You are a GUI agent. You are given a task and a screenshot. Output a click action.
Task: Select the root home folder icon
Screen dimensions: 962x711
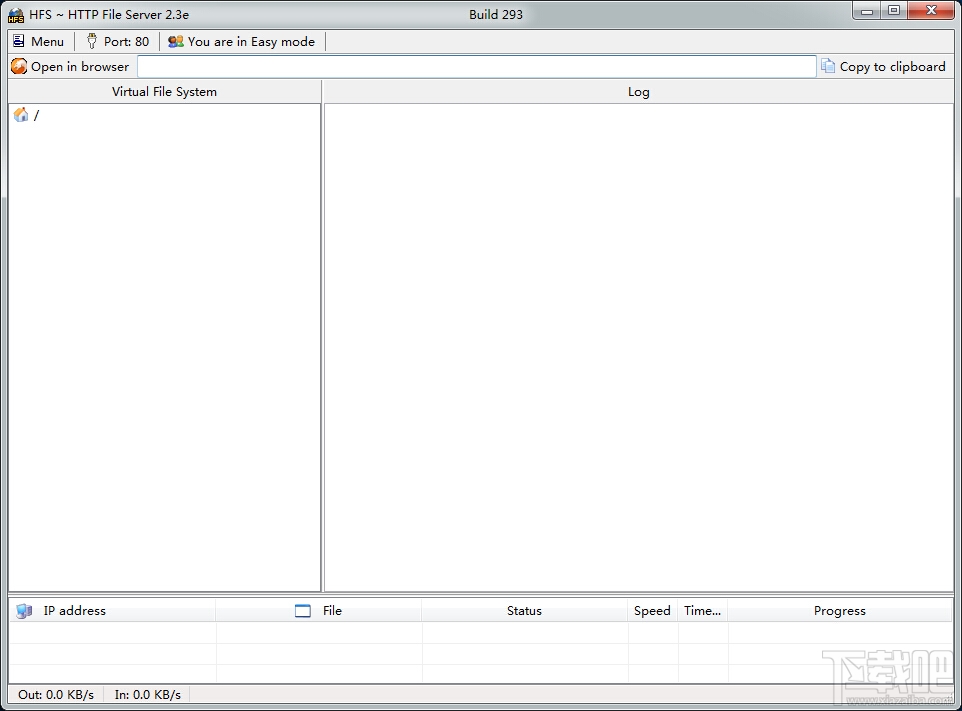[x=21, y=115]
